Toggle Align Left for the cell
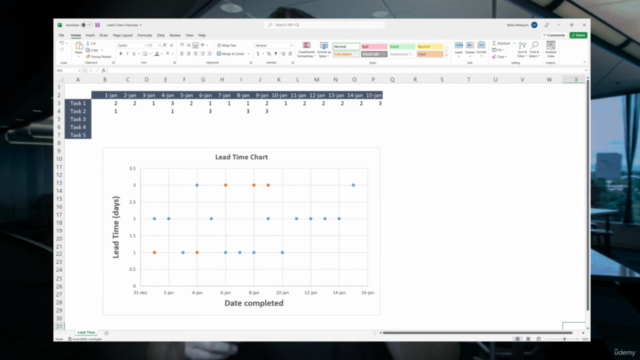The height and width of the screenshot is (360, 640). click(182, 54)
